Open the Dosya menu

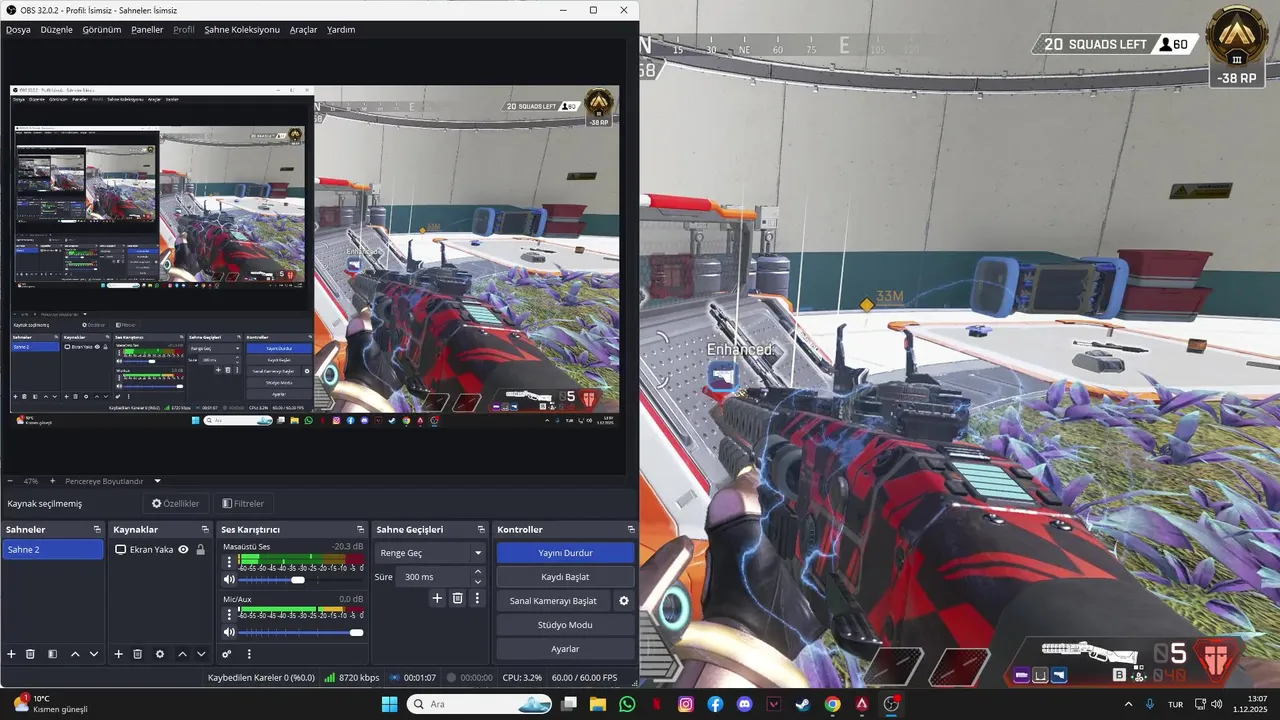coord(18,30)
